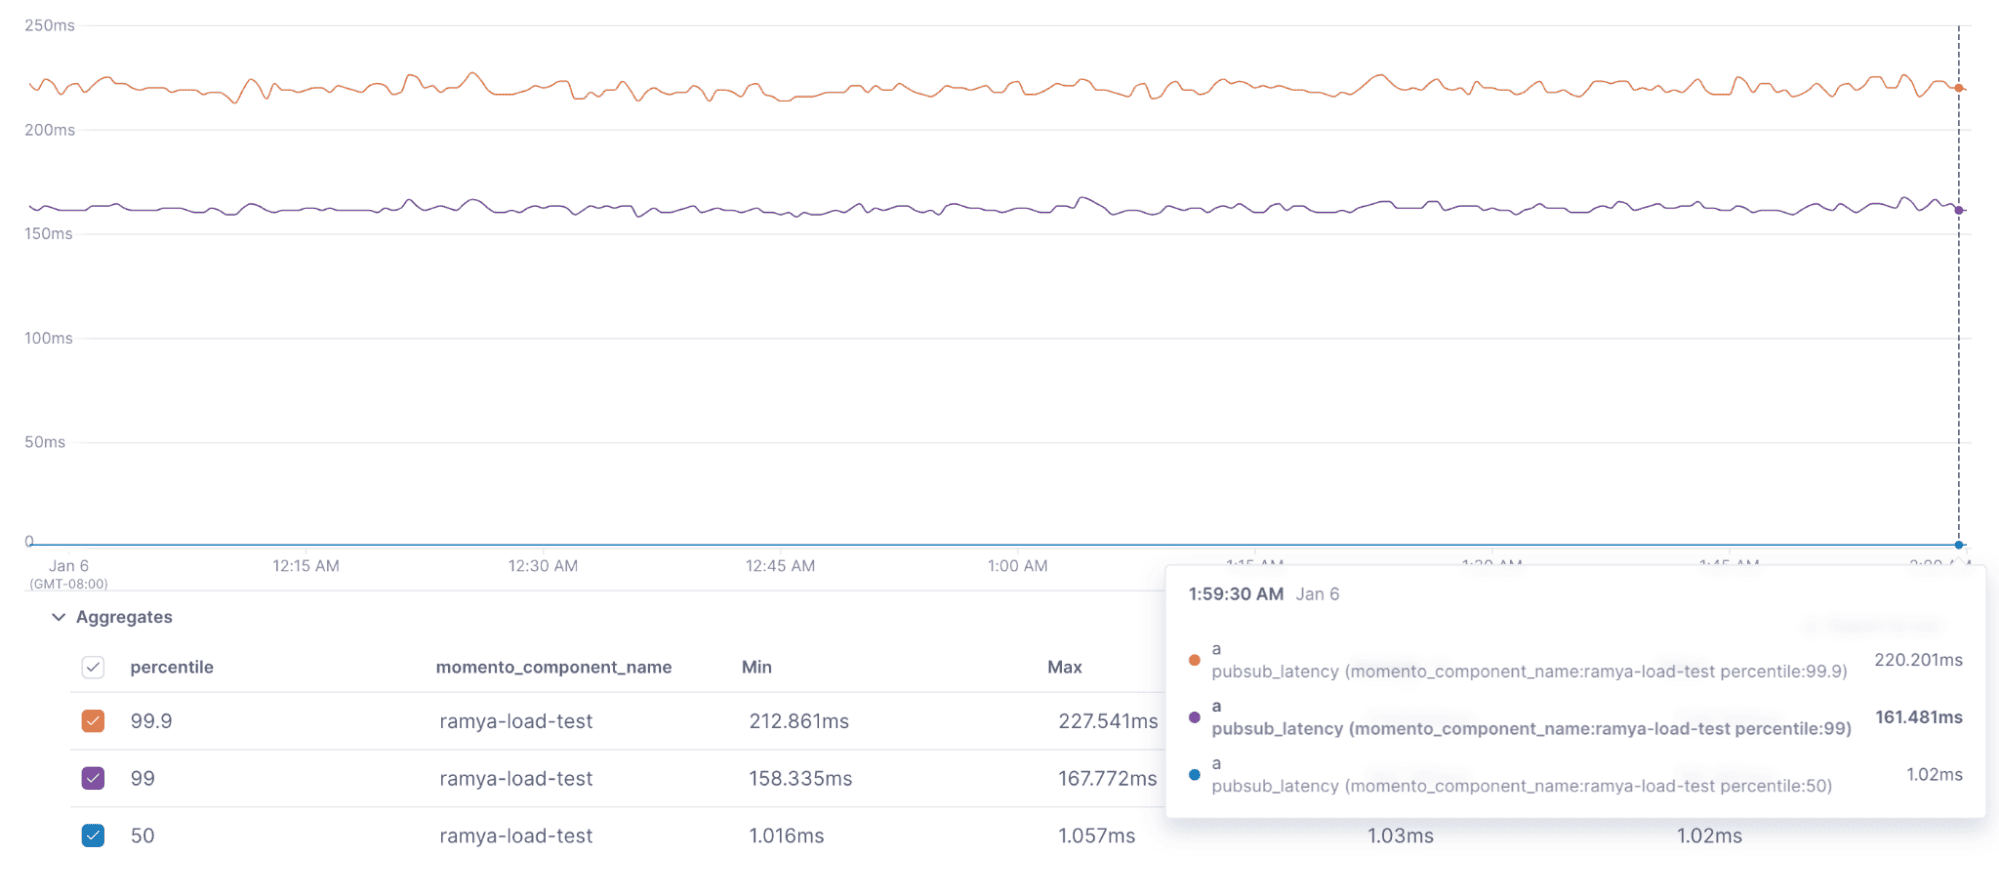Select the orange data point on 99.9 line
Screen dimensions: 1999x881
[1959, 88]
